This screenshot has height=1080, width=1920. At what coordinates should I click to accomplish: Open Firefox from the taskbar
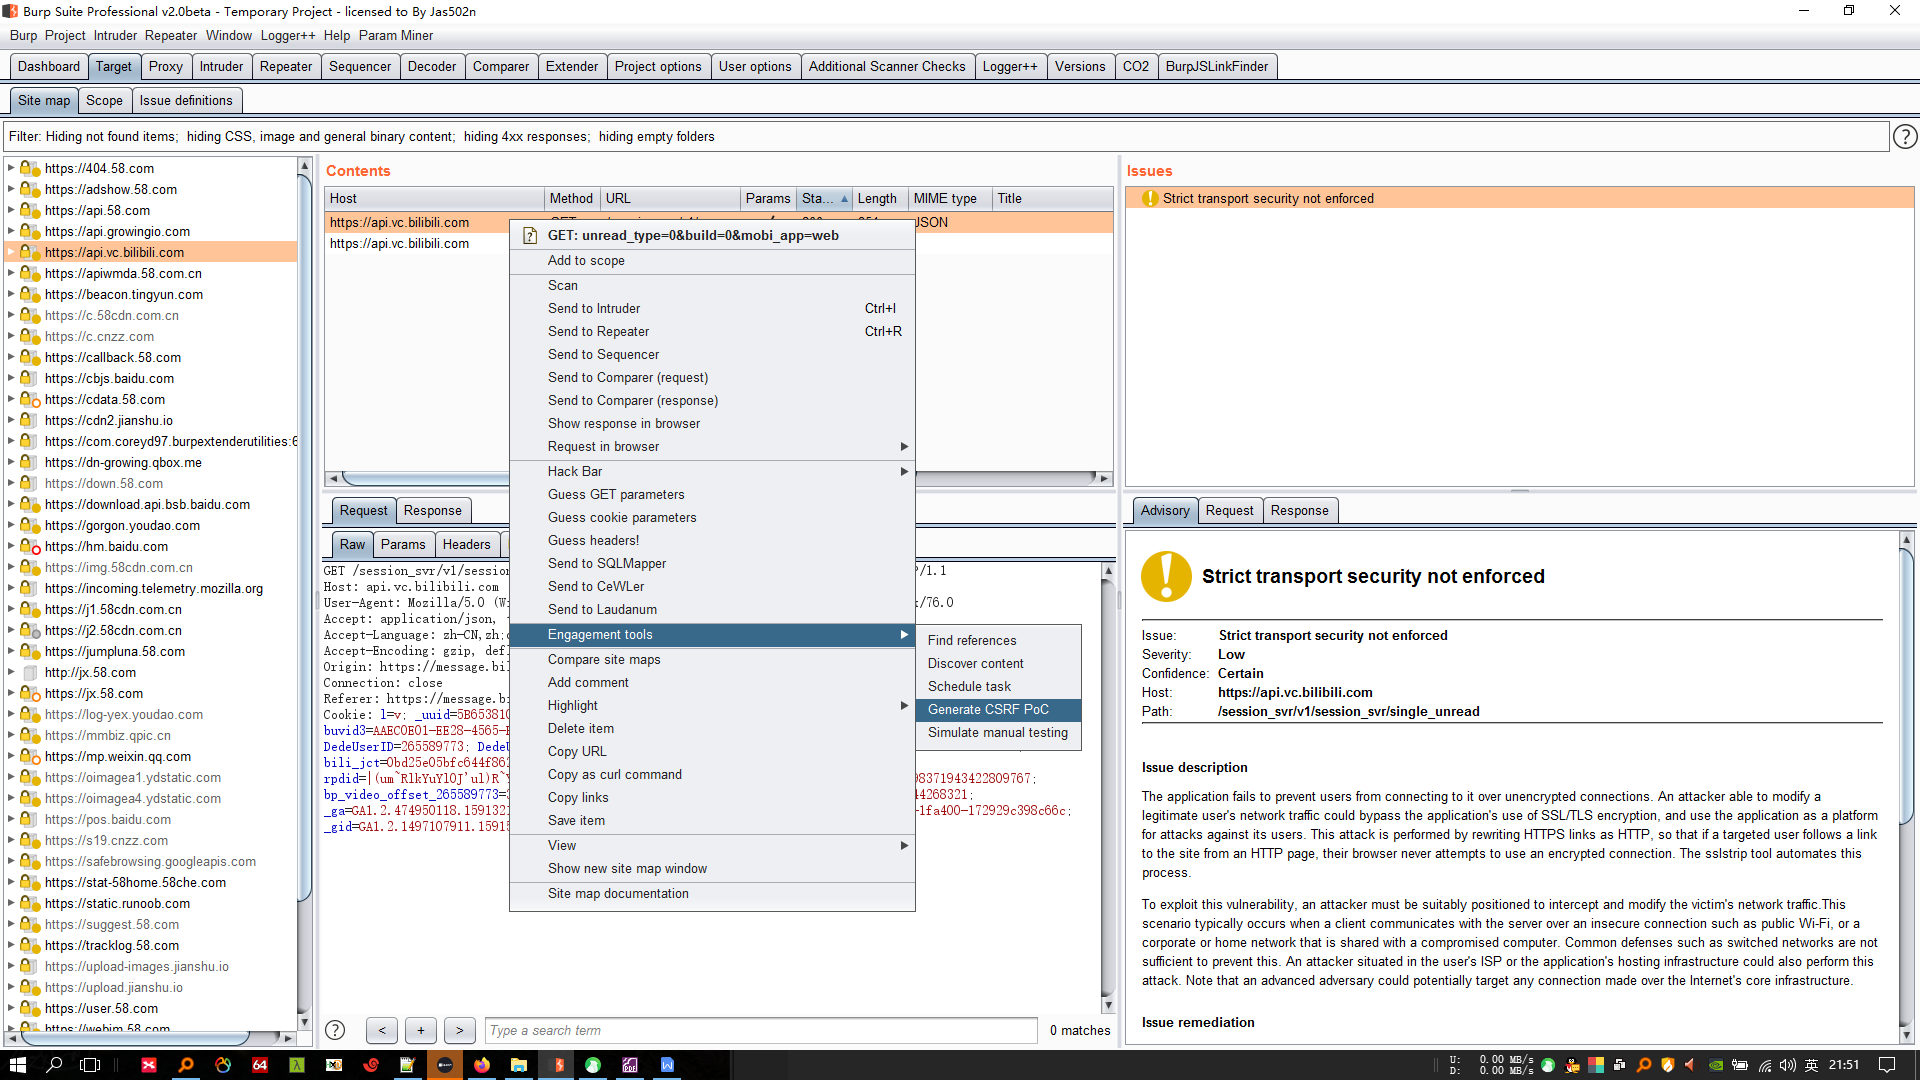click(x=482, y=1065)
